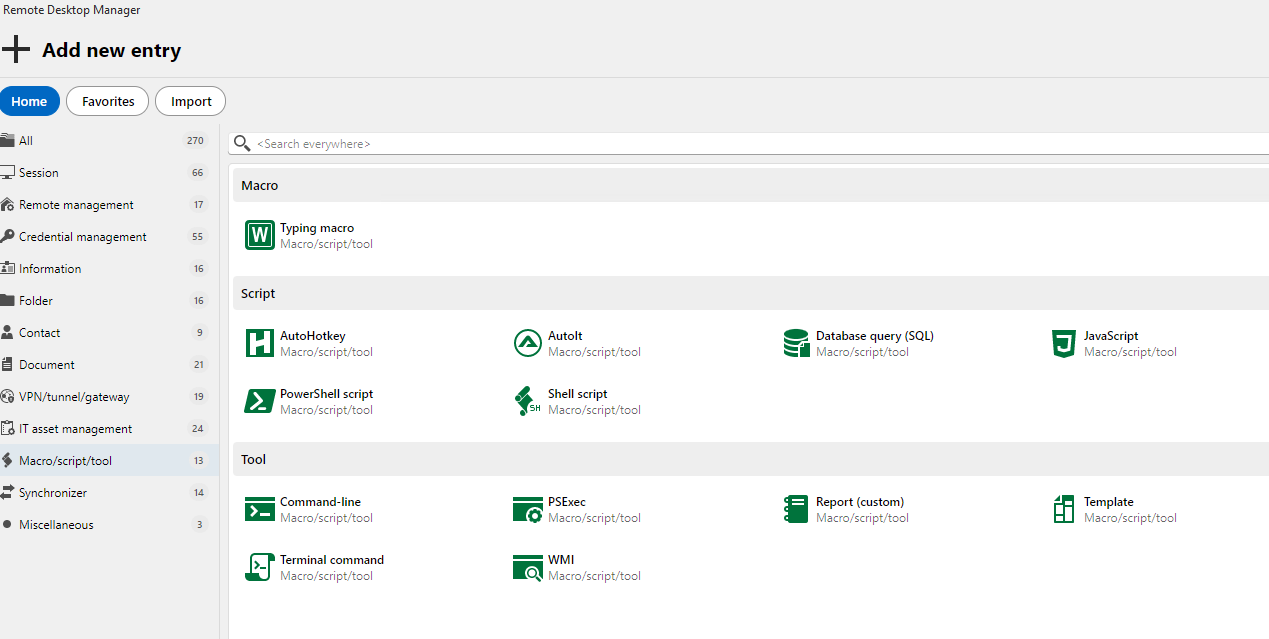
Task: Click the Report (custom) entry name
Action: pos(860,502)
